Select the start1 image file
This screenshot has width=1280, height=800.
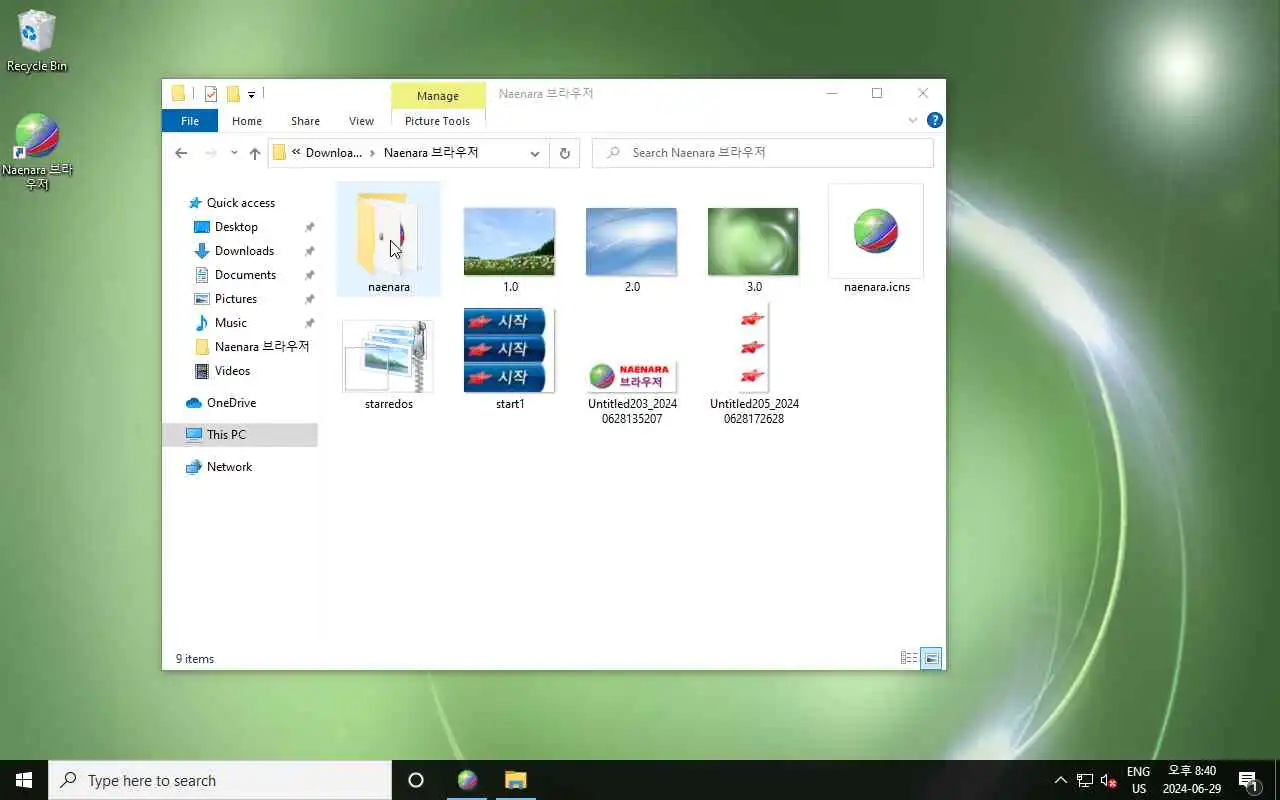coord(509,350)
